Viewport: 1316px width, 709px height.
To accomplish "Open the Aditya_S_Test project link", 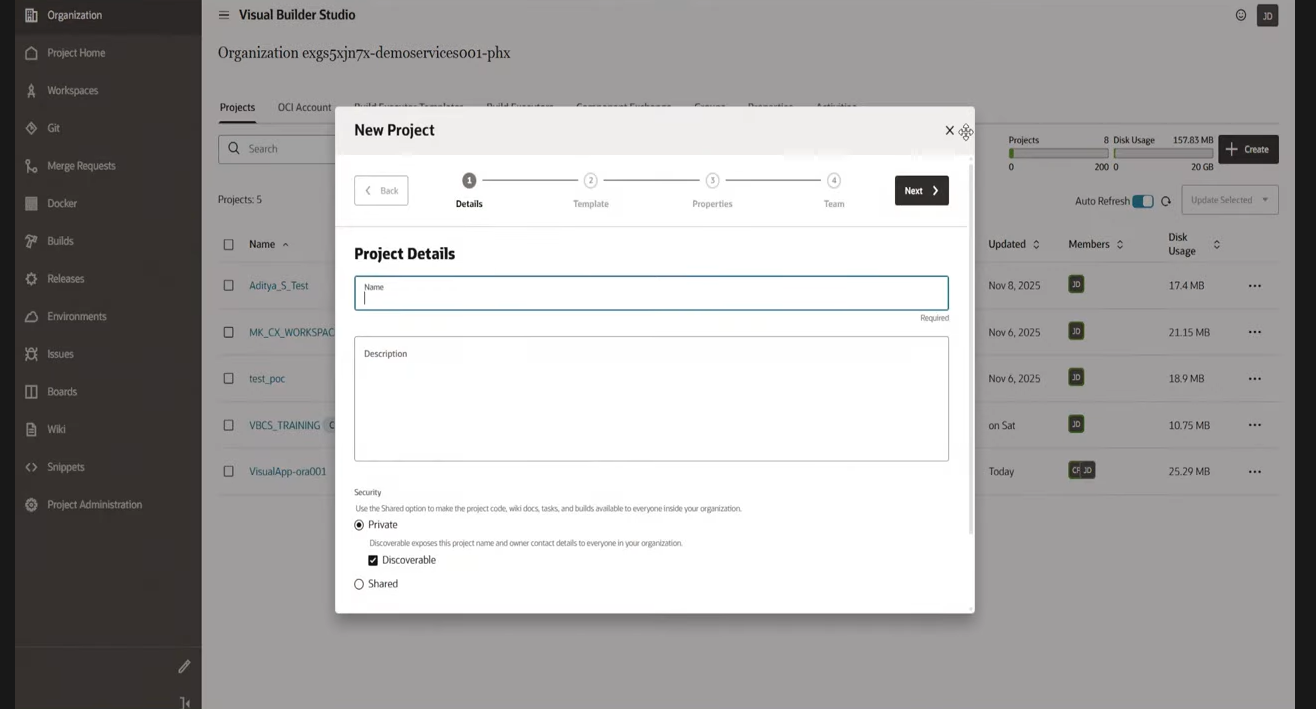I will tap(279, 286).
